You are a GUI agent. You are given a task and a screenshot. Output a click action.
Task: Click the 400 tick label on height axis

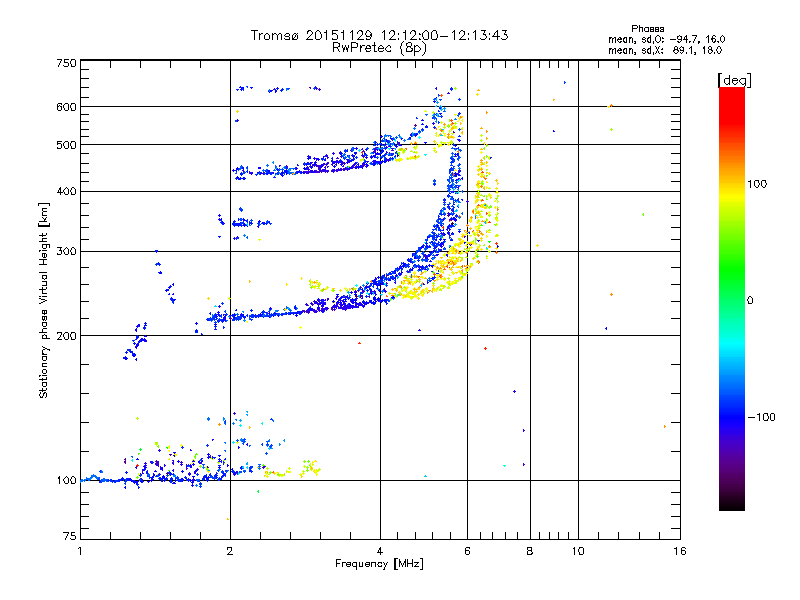[x=66, y=191]
